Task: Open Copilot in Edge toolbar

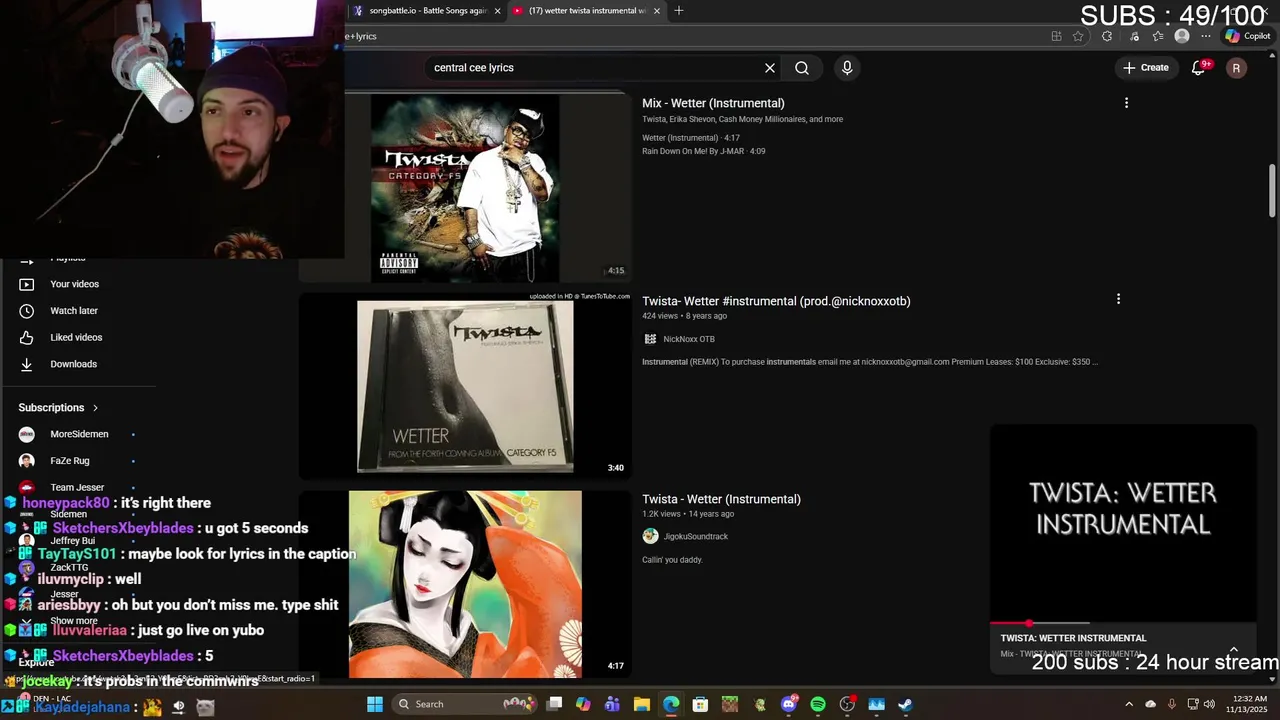Action: click(x=1247, y=36)
